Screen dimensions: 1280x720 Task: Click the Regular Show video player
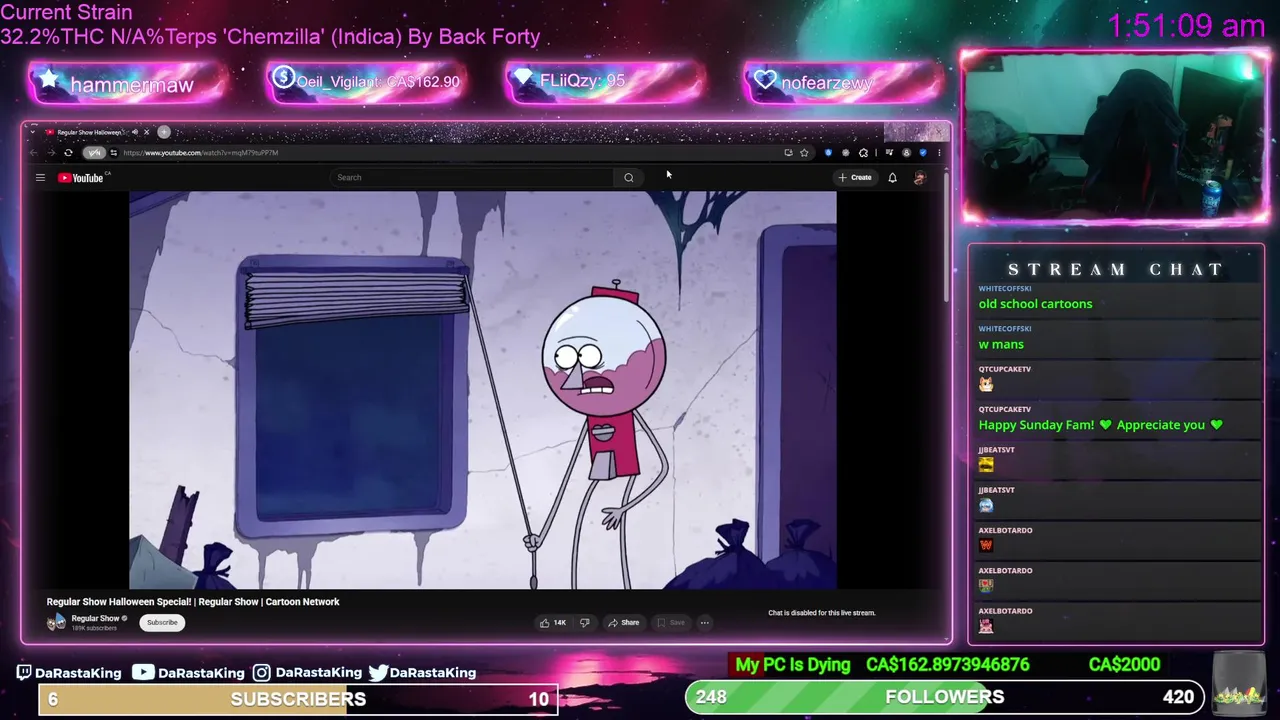coord(482,390)
